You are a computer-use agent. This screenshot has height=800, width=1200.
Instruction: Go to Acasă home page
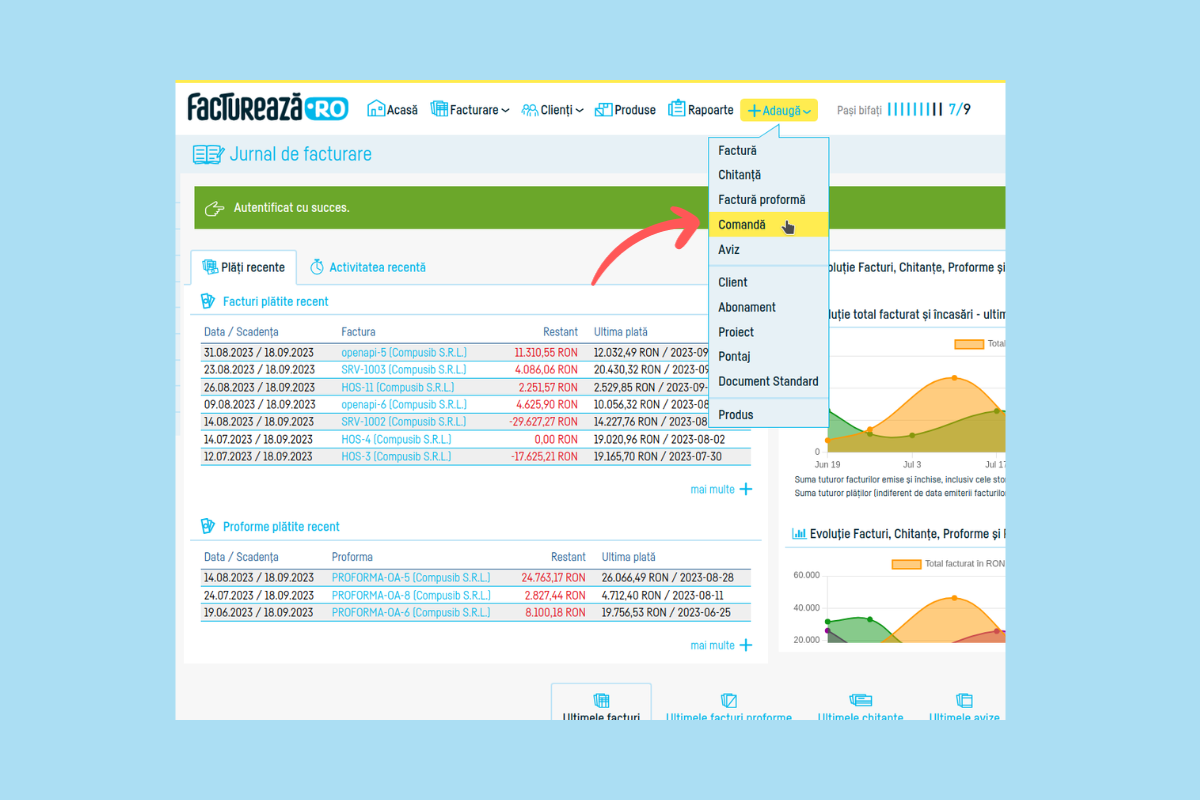coord(392,110)
